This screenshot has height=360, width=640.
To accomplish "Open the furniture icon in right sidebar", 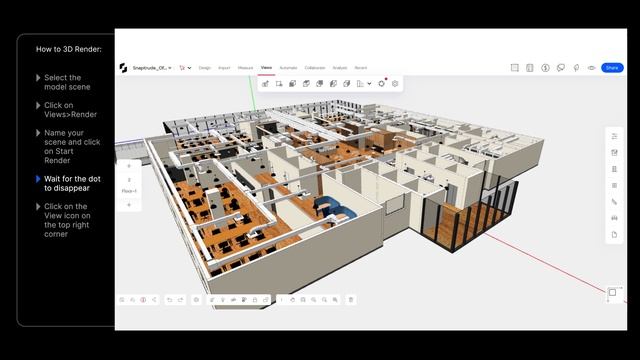I will click(x=614, y=218).
